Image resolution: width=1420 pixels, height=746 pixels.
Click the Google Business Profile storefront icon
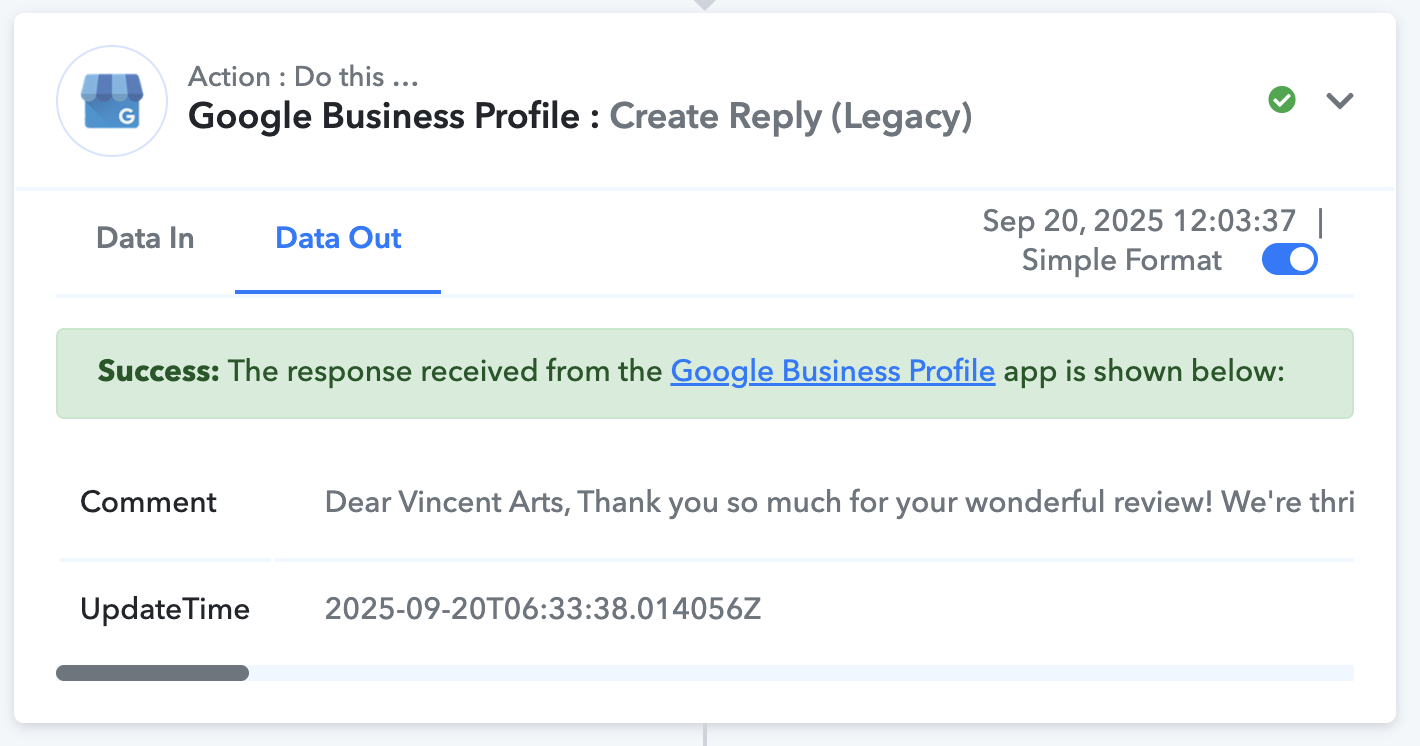click(x=111, y=100)
